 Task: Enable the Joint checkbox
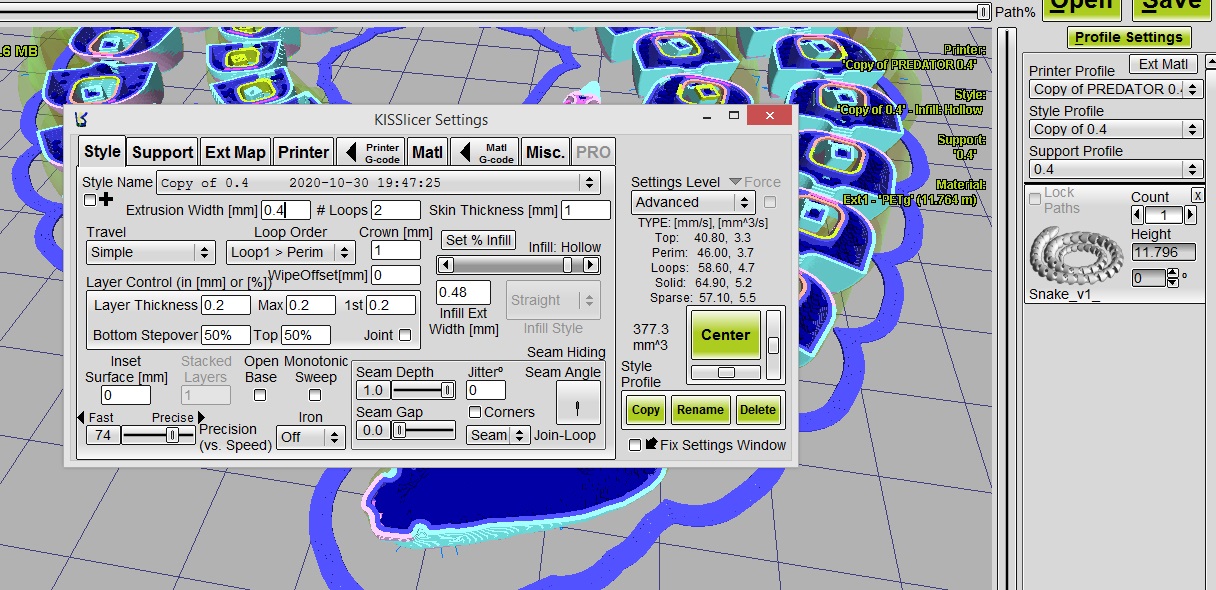coord(405,335)
